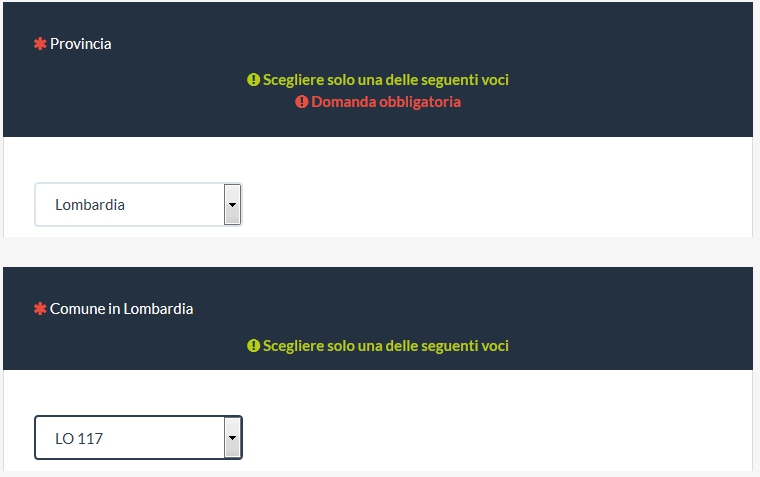Click the Domanda obbligatoria error message
This screenshot has width=760, height=477.
click(x=386, y=102)
